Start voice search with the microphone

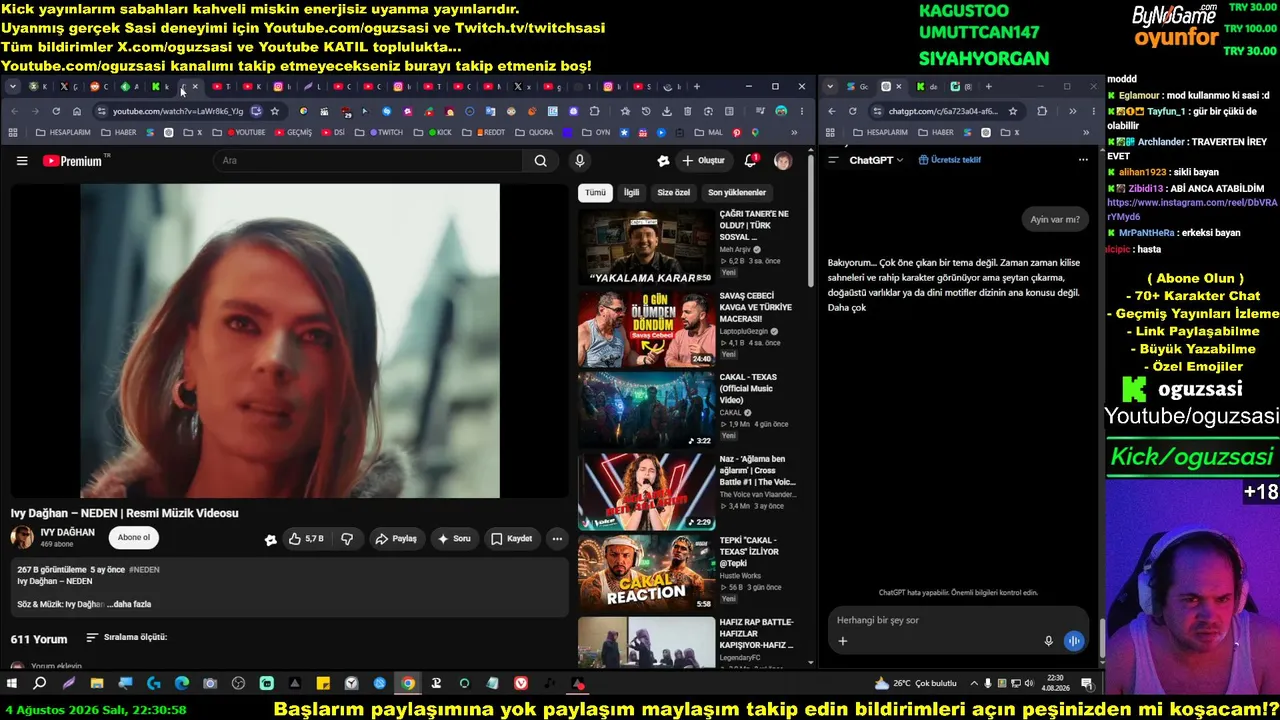point(579,160)
